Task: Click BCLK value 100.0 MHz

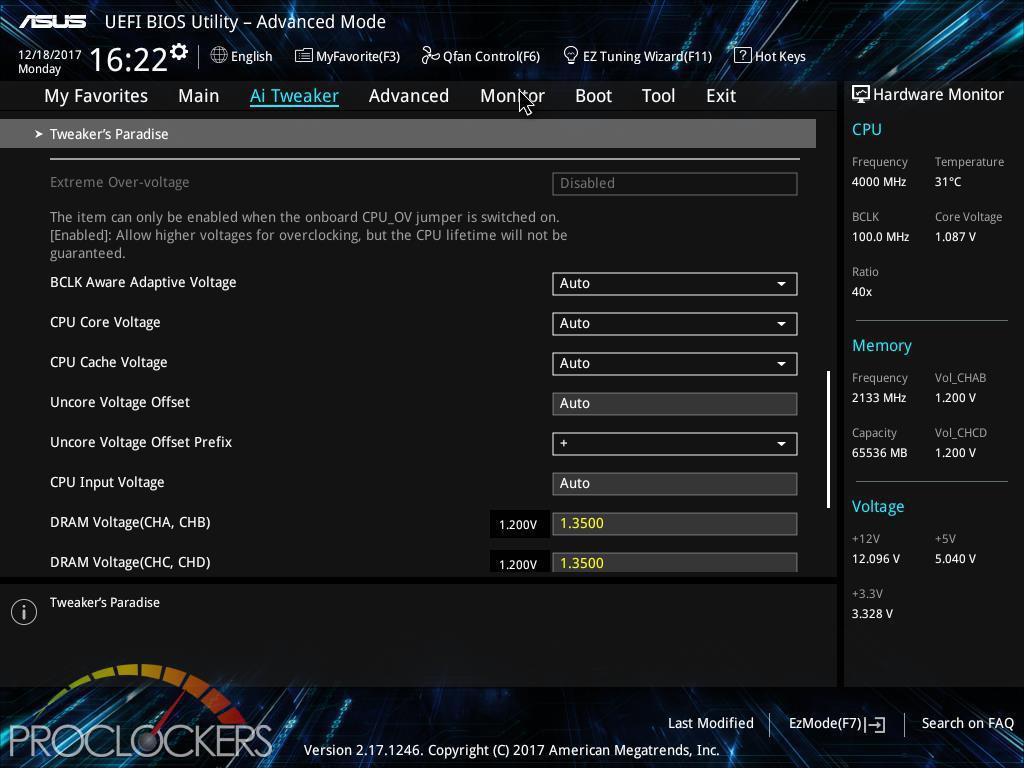Action: point(880,236)
